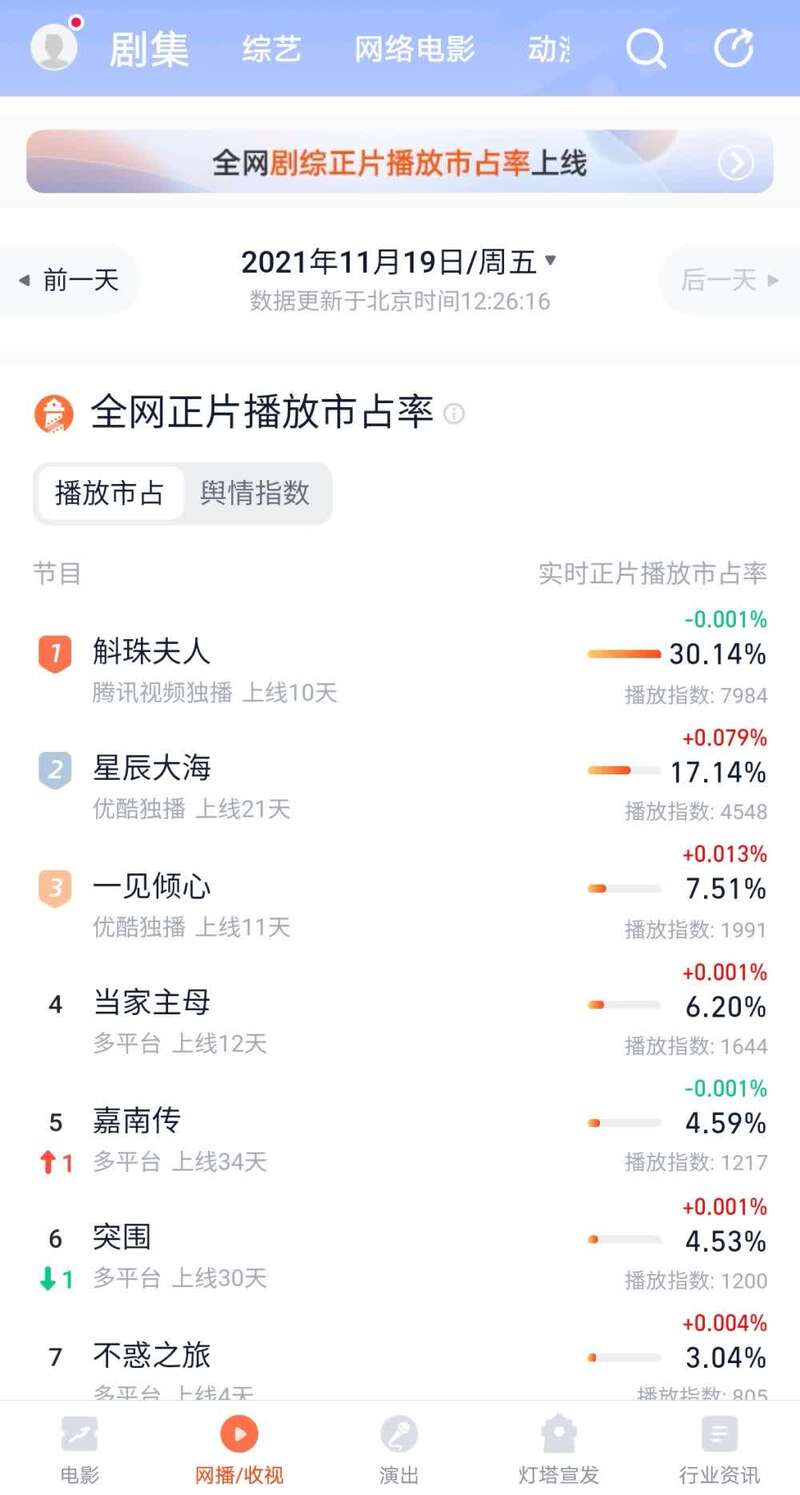Open the 灯塔宣发 lighthouse icon
This screenshot has width=800, height=1495.
(558, 1435)
